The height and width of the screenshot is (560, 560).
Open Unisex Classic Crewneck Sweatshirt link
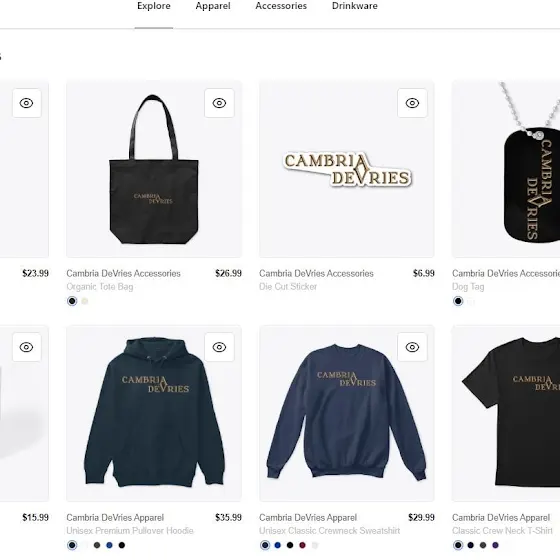click(330, 531)
